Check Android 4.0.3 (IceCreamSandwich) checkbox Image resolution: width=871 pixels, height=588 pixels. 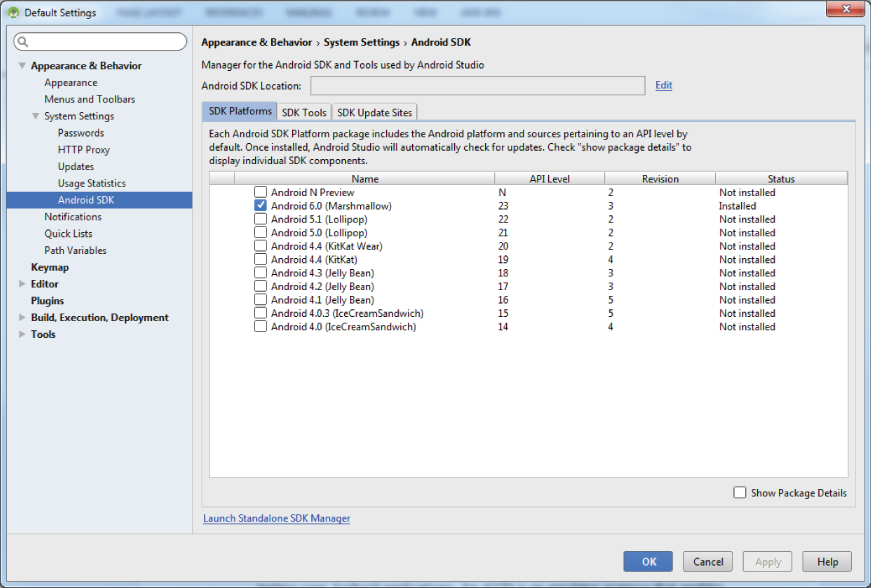tap(261, 313)
